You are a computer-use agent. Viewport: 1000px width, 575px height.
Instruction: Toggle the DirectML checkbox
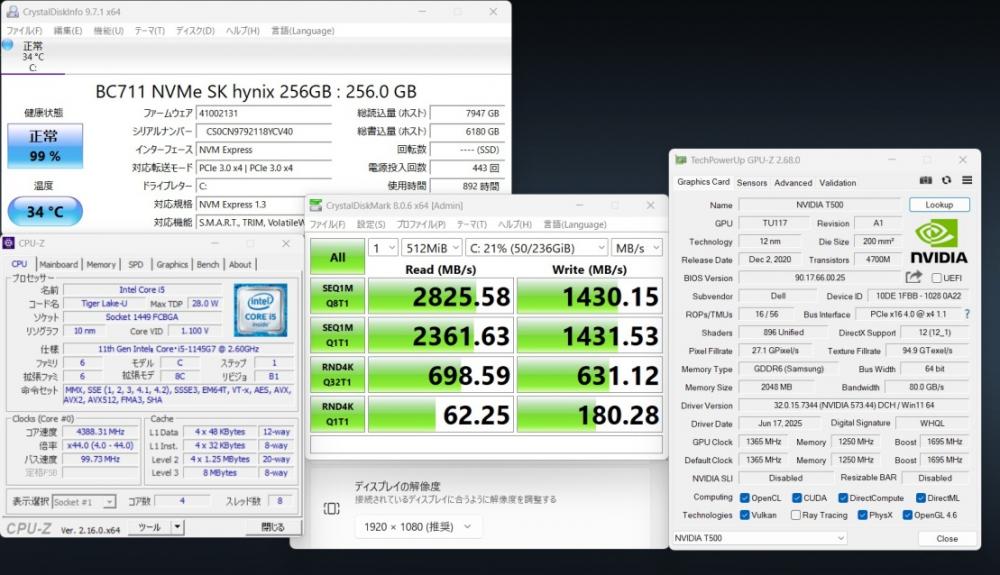coord(921,498)
